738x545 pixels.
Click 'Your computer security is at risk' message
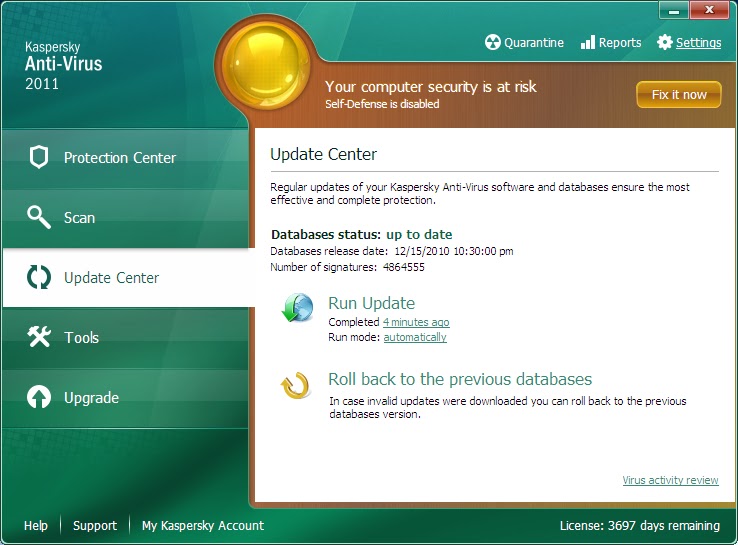pos(431,87)
